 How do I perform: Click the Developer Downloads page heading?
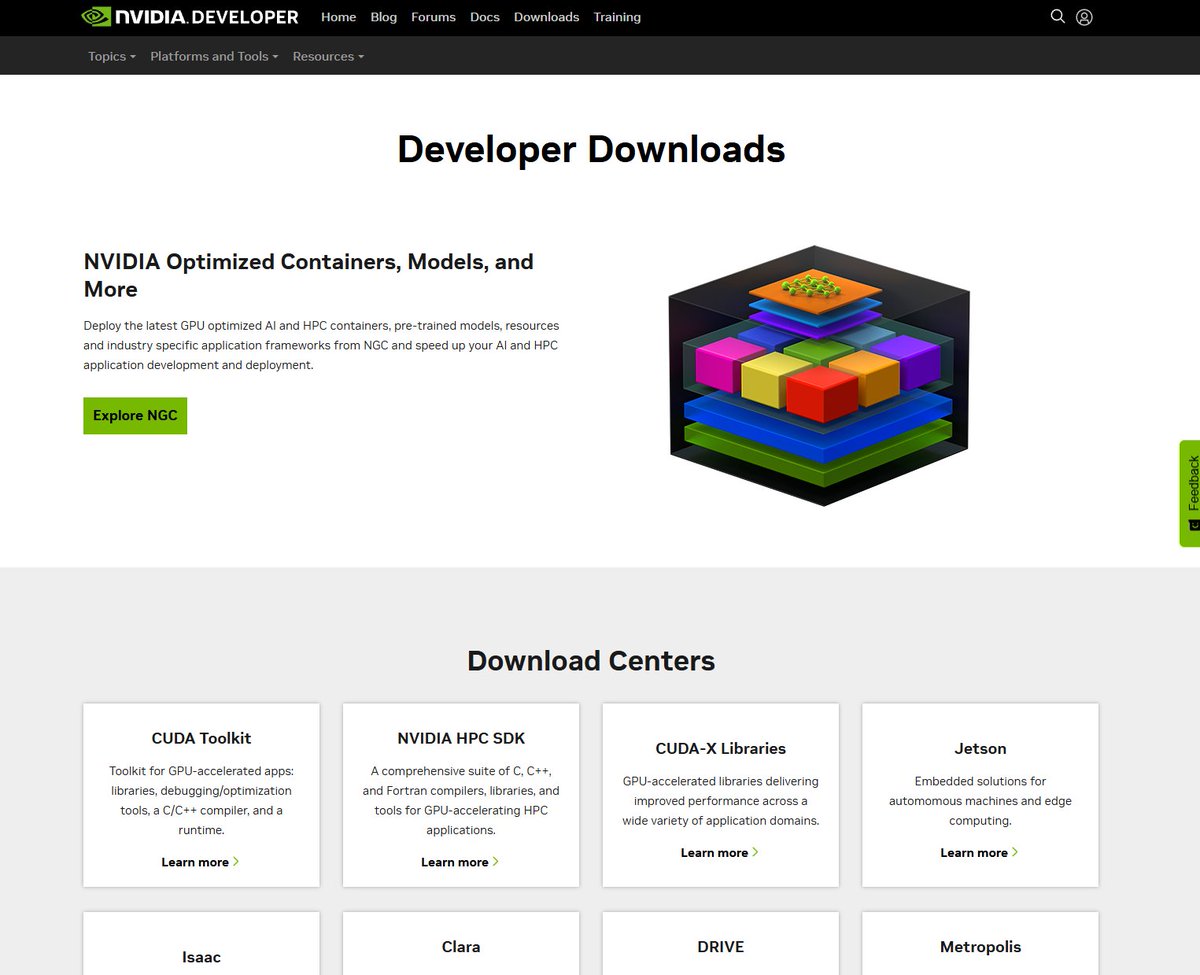591,149
